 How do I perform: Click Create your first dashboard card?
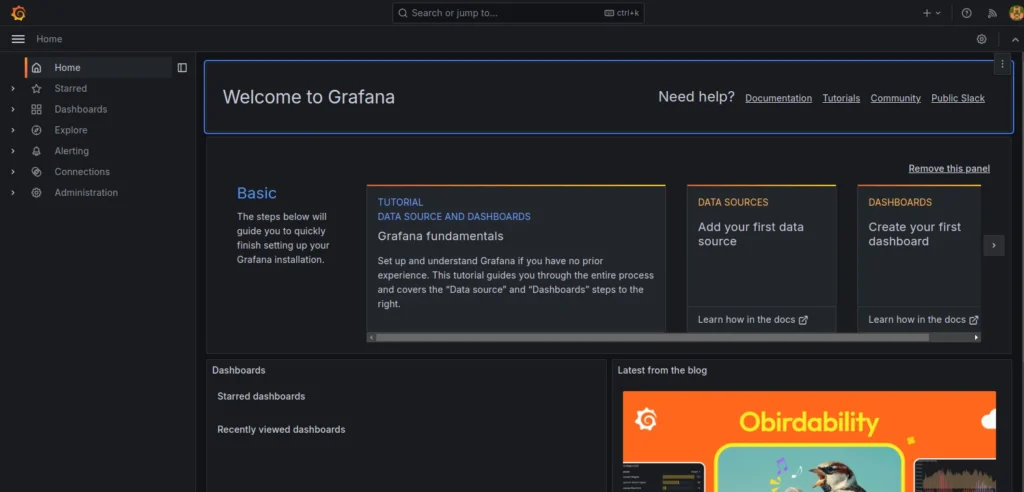[919, 246]
